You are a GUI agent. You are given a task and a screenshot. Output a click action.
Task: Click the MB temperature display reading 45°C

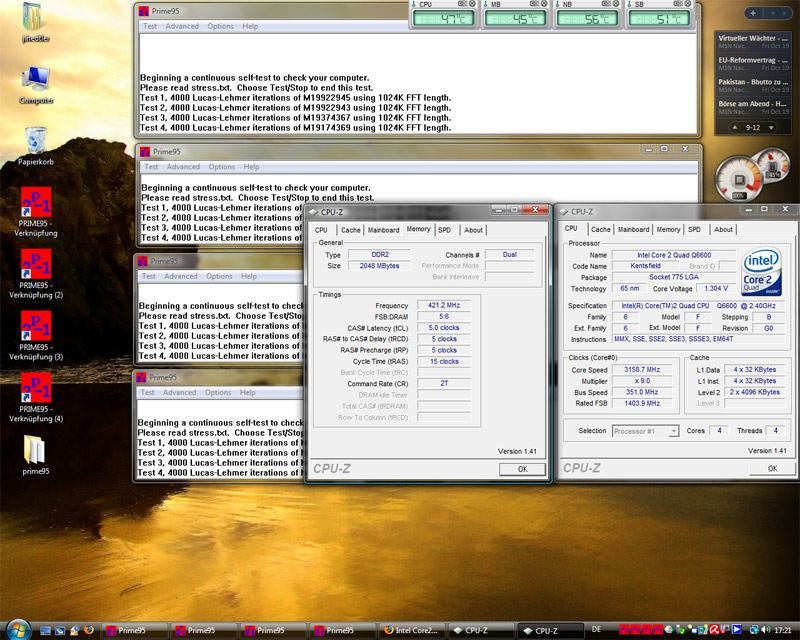pos(515,19)
